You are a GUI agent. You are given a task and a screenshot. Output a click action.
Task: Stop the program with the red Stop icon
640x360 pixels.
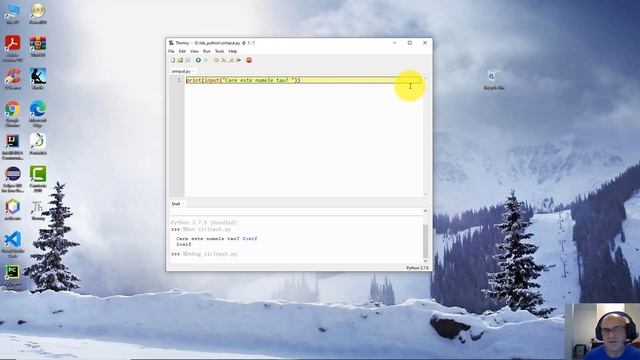[249, 60]
